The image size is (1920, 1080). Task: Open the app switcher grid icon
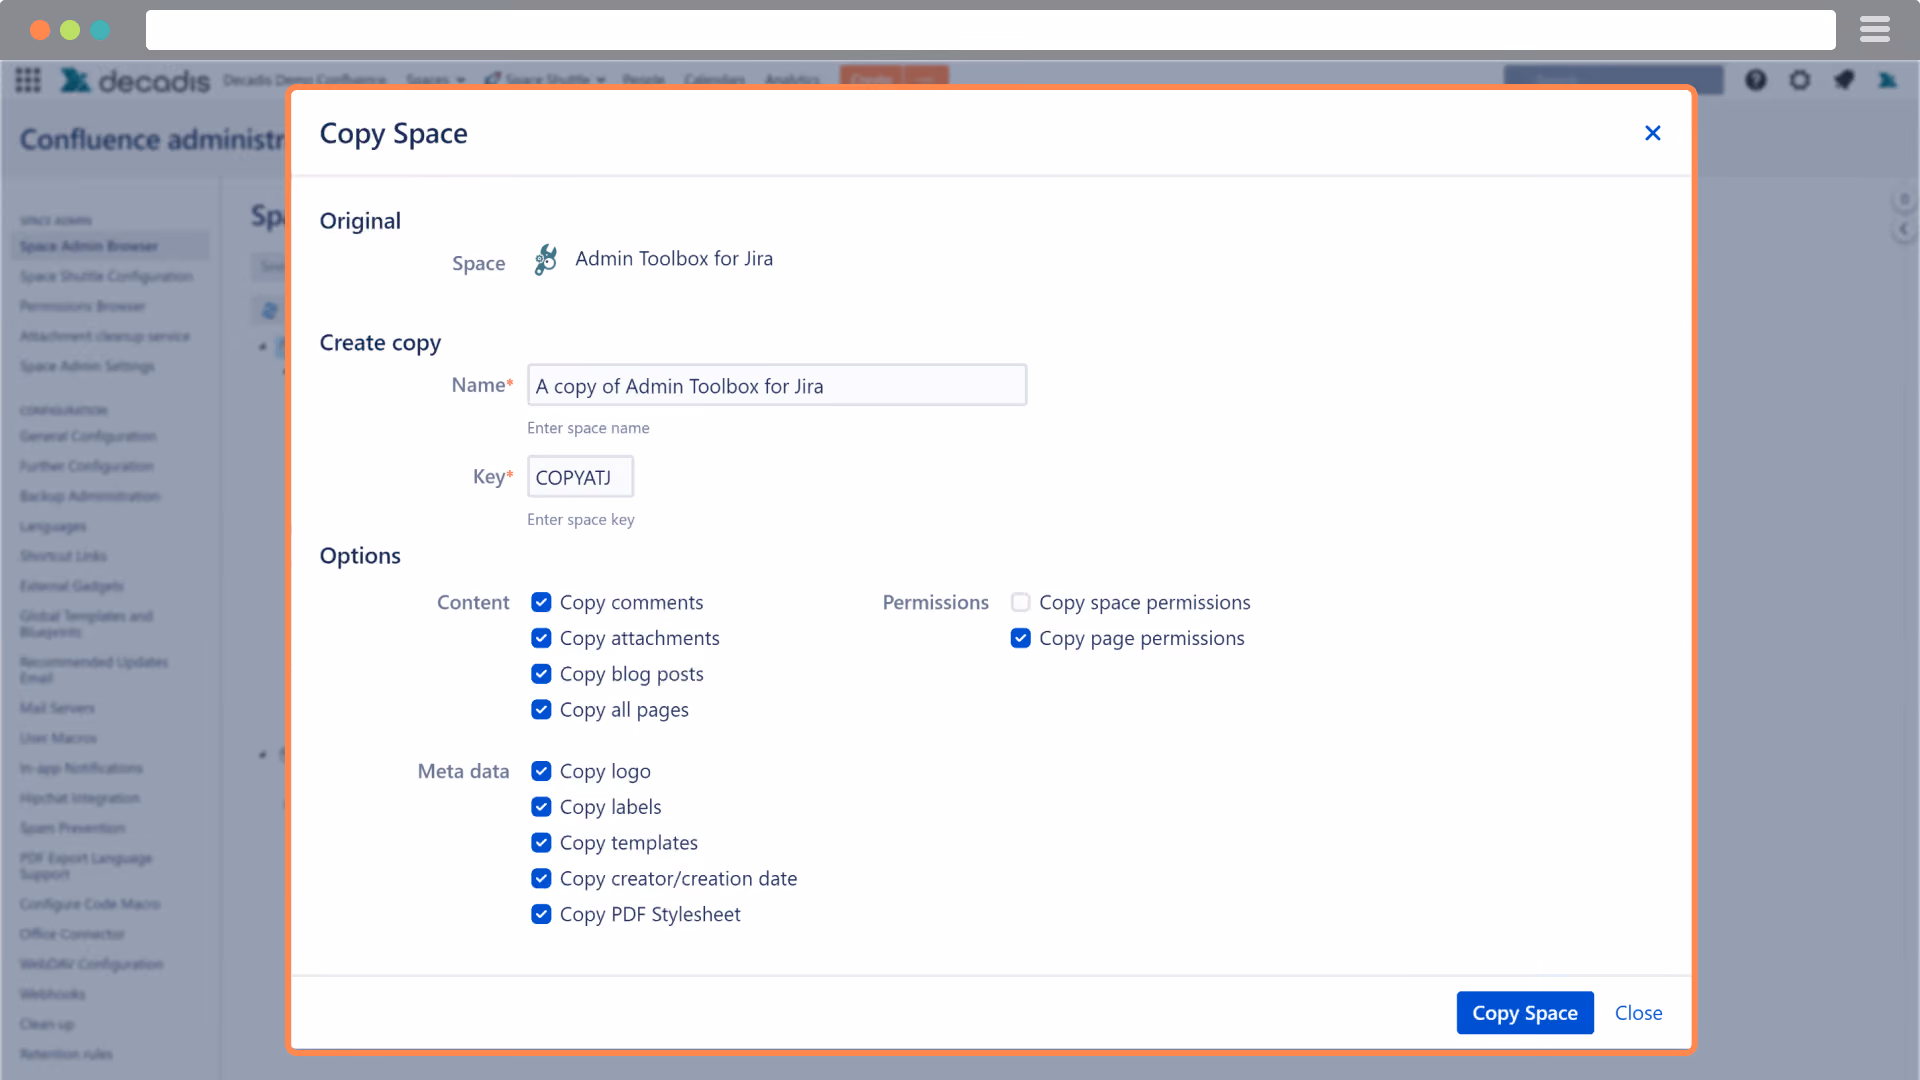point(28,80)
